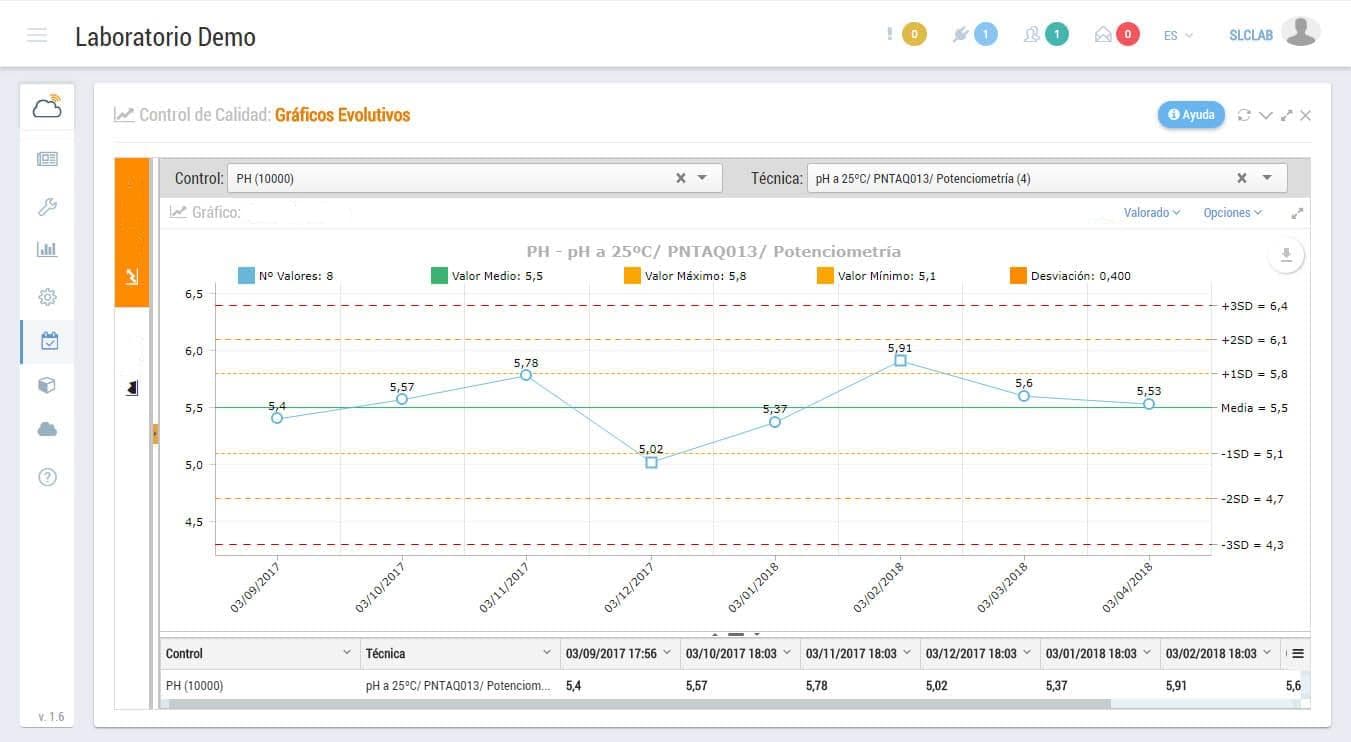Open the 03/09/2017 17:56 column menu arrow
Viewport: 1351px width, 742px height.
(667, 653)
